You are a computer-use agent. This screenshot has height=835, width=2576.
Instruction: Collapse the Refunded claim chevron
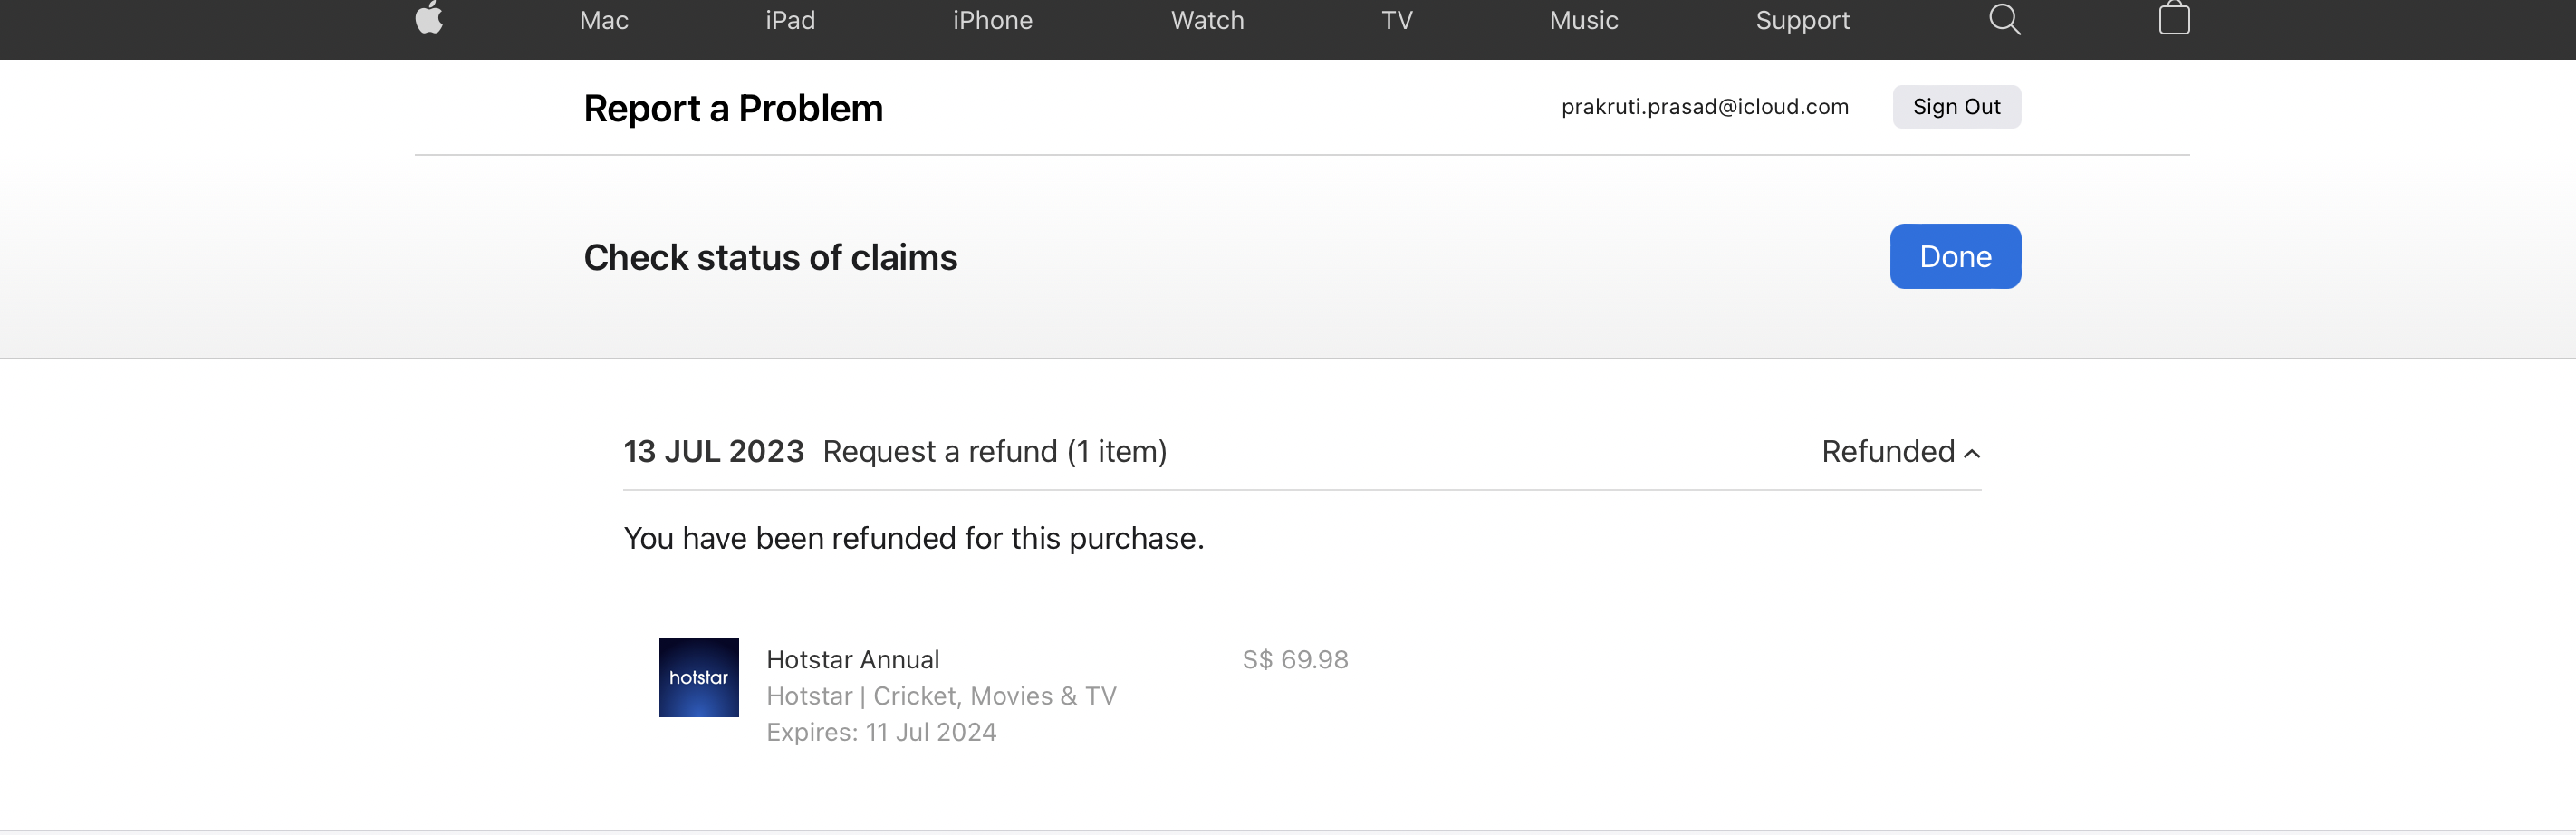(x=1972, y=453)
